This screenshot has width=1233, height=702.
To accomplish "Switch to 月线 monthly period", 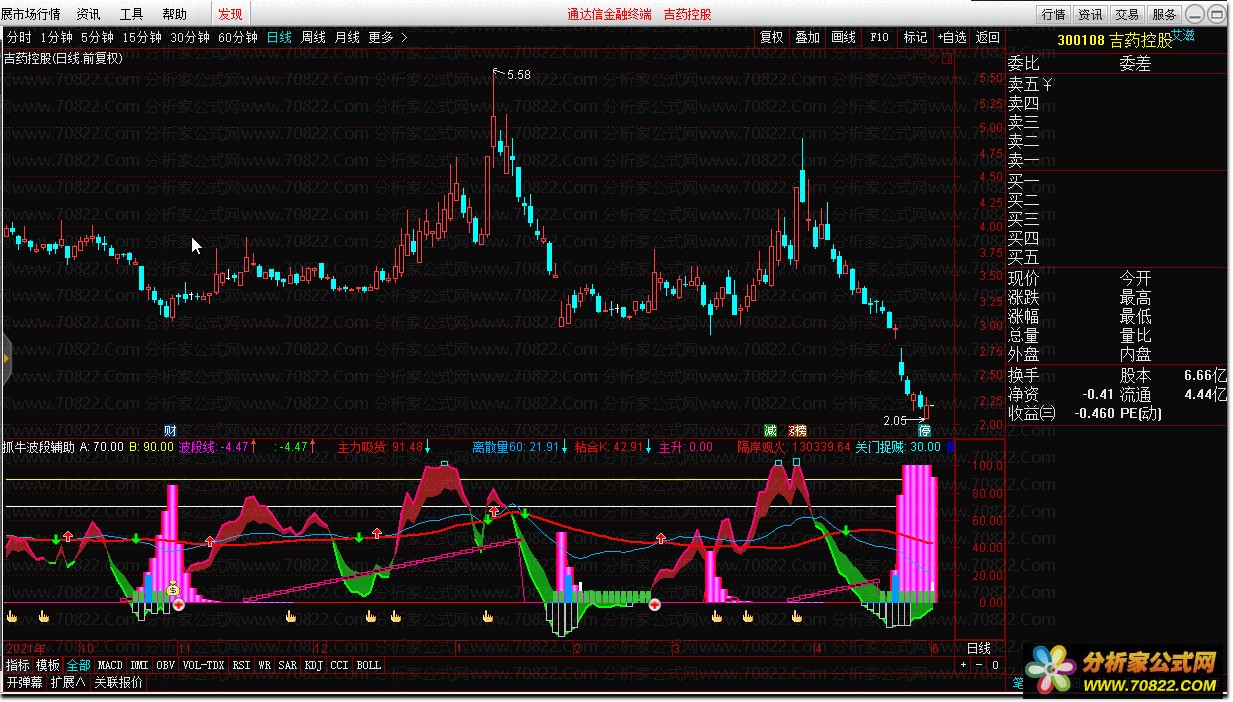I will 347,37.
